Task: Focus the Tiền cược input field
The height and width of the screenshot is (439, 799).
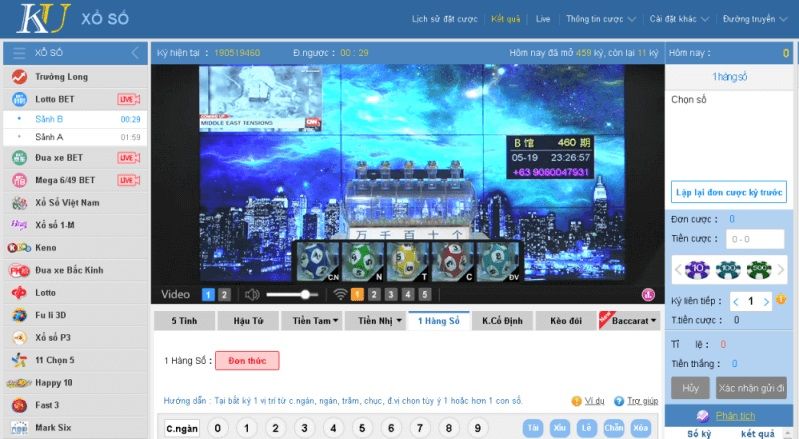Action: [755, 239]
